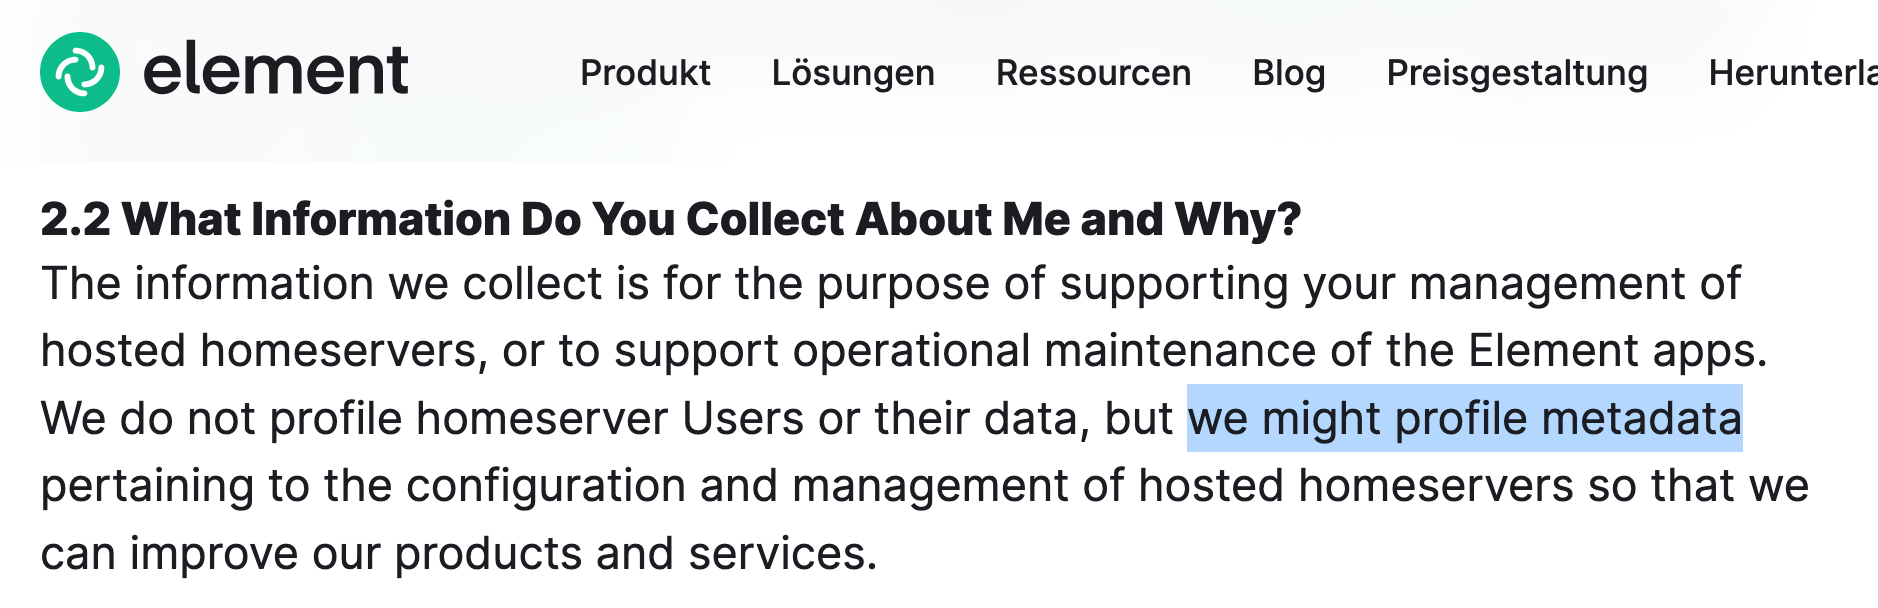The height and width of the screenshot is (608, 1878).
Task: Select Ressourcen in the navigation bar
Action: click(1093, 73)
